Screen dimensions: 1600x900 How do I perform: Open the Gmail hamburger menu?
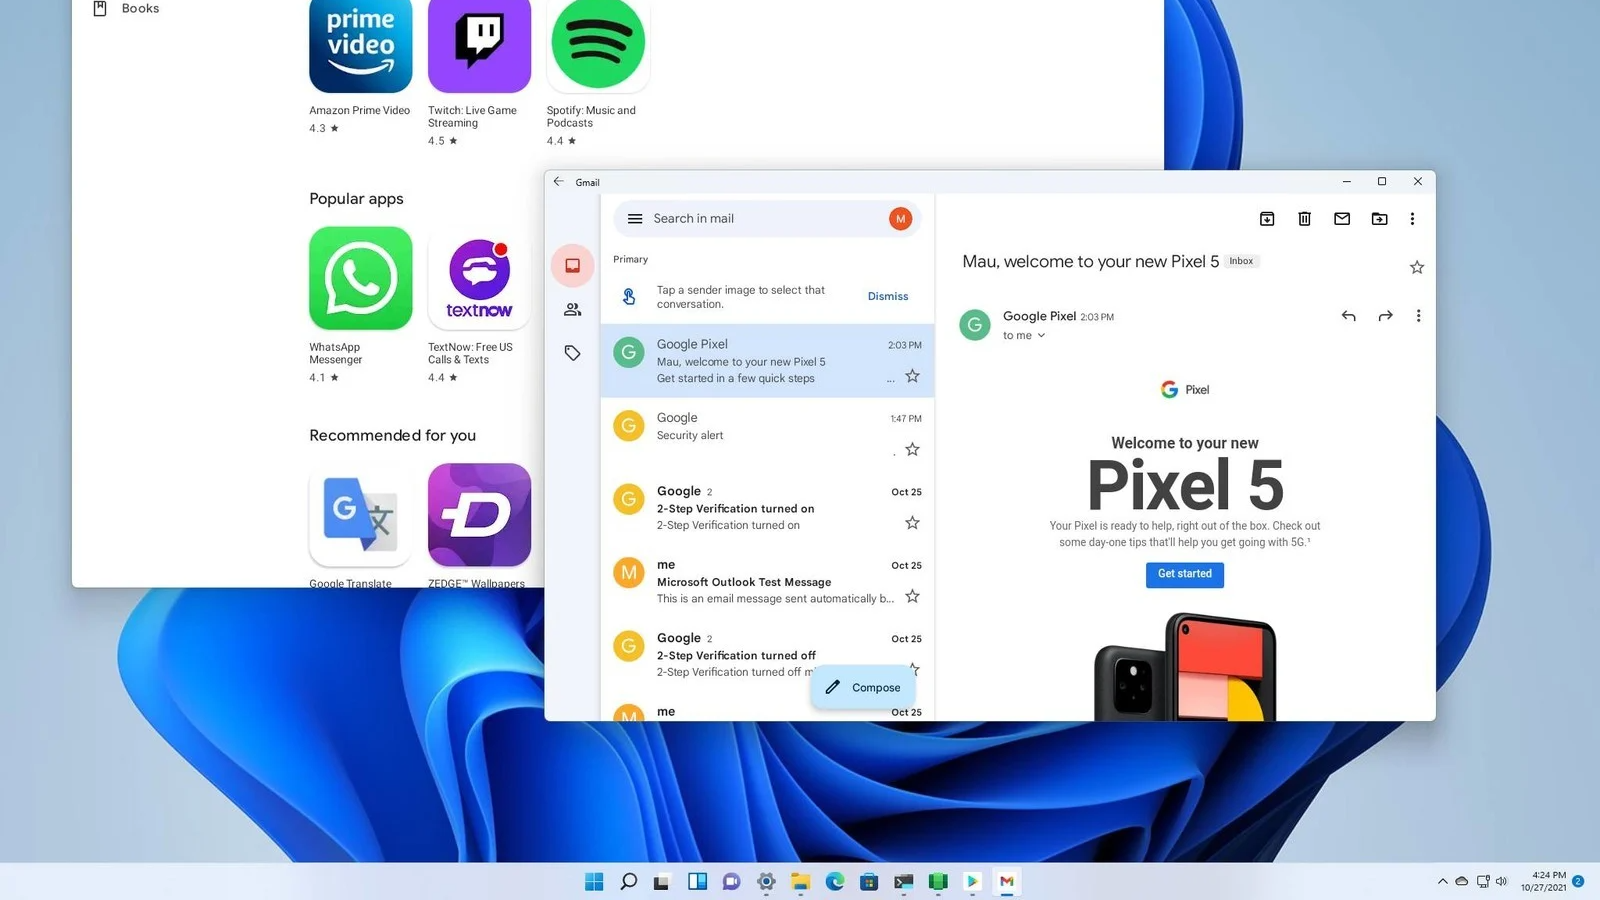(x=635, y=219)
